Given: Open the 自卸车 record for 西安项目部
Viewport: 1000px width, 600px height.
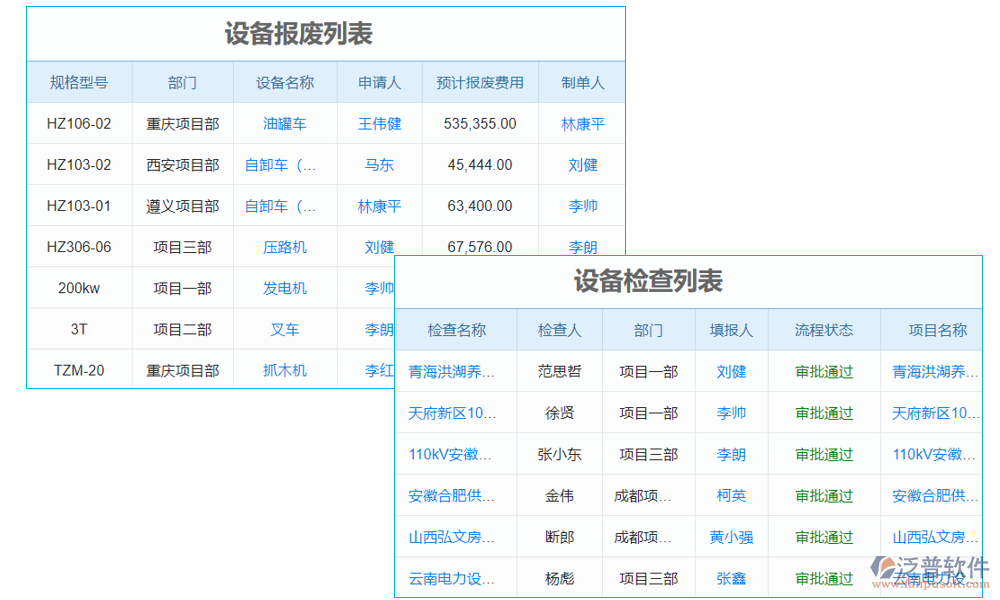Looking at the screenshot, I should [x=285, y=164].
